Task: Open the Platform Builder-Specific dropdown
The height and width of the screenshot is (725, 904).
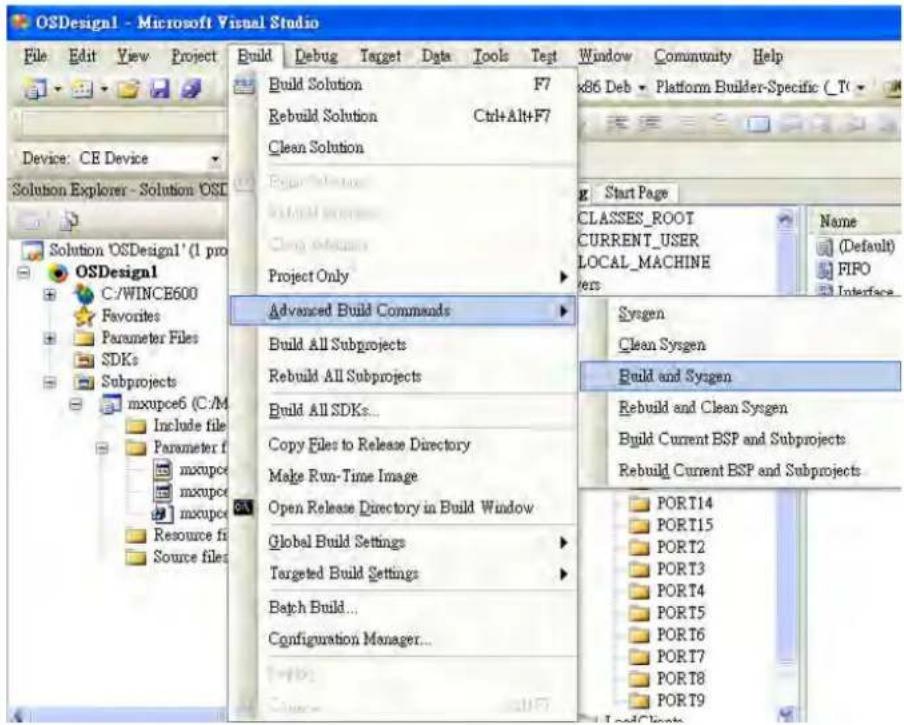Action: click(x=861, y=88)
